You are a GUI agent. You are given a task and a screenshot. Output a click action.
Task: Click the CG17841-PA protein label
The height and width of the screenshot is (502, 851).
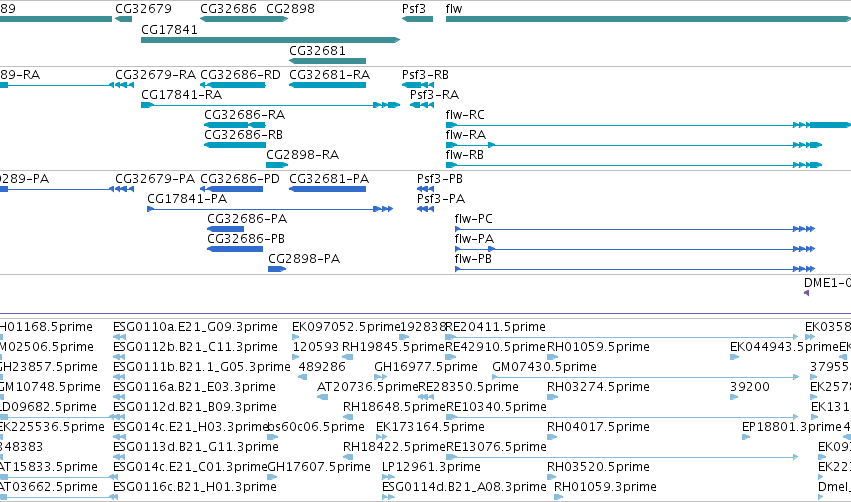(187, 199)
